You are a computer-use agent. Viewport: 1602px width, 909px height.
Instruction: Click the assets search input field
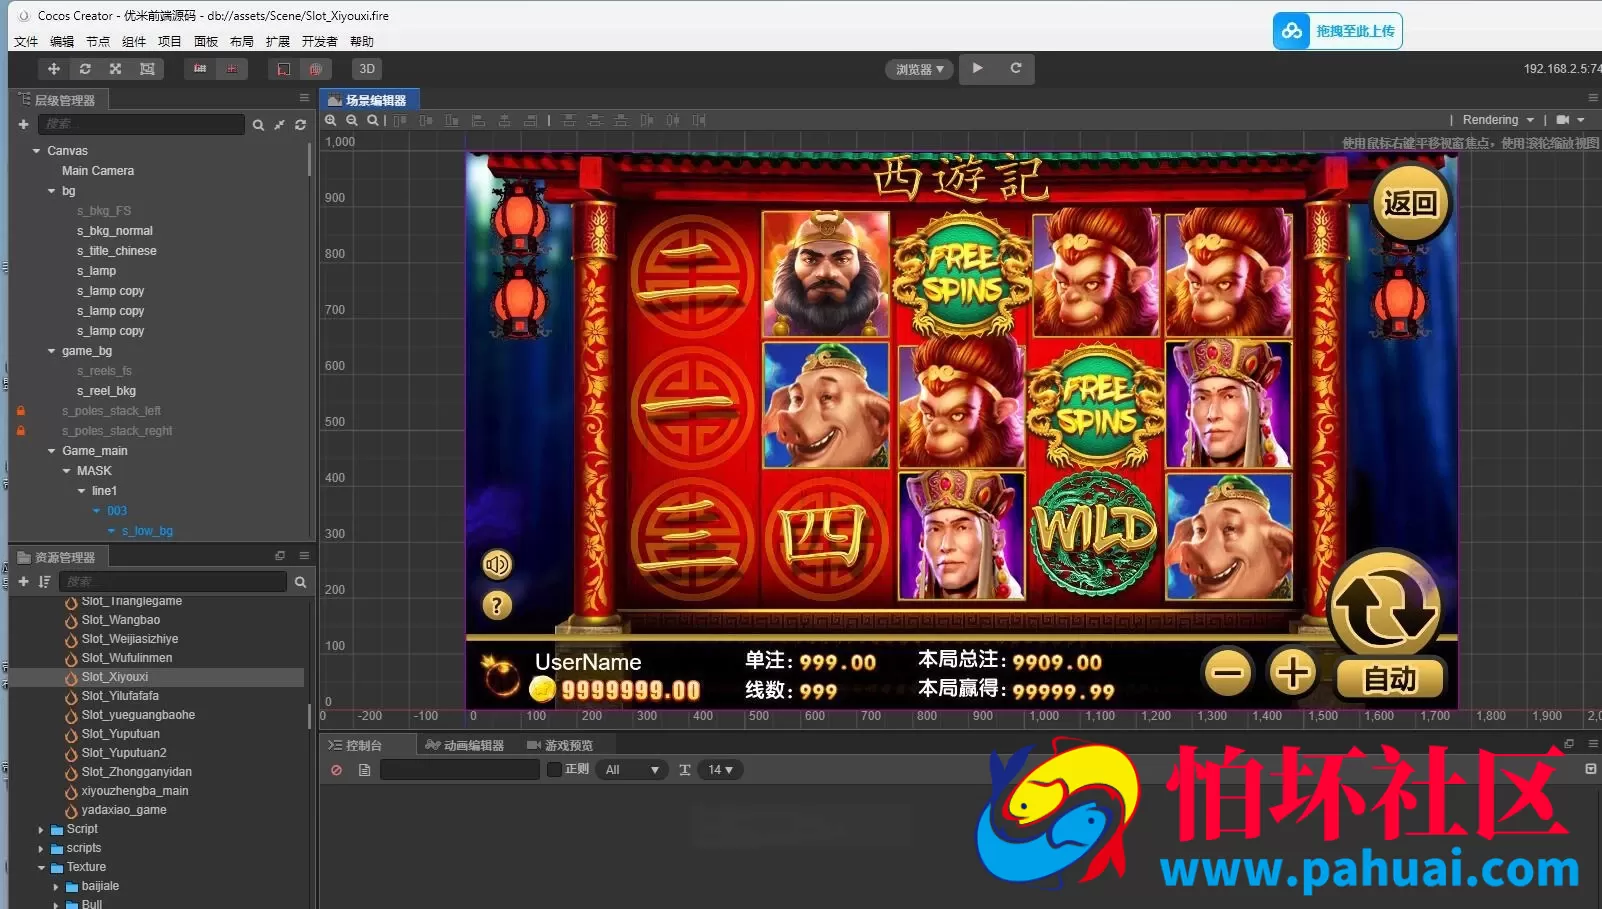[x=174, y=581]
